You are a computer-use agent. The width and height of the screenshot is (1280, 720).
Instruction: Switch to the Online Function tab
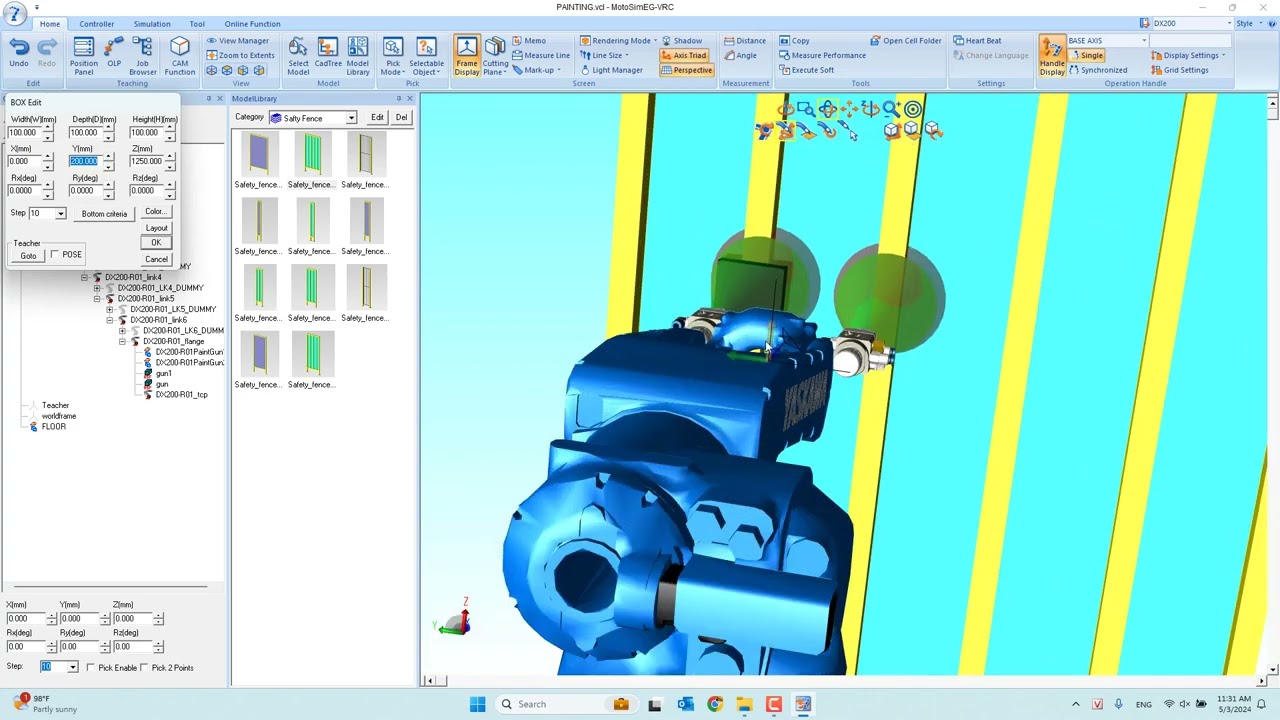[252, 24]
